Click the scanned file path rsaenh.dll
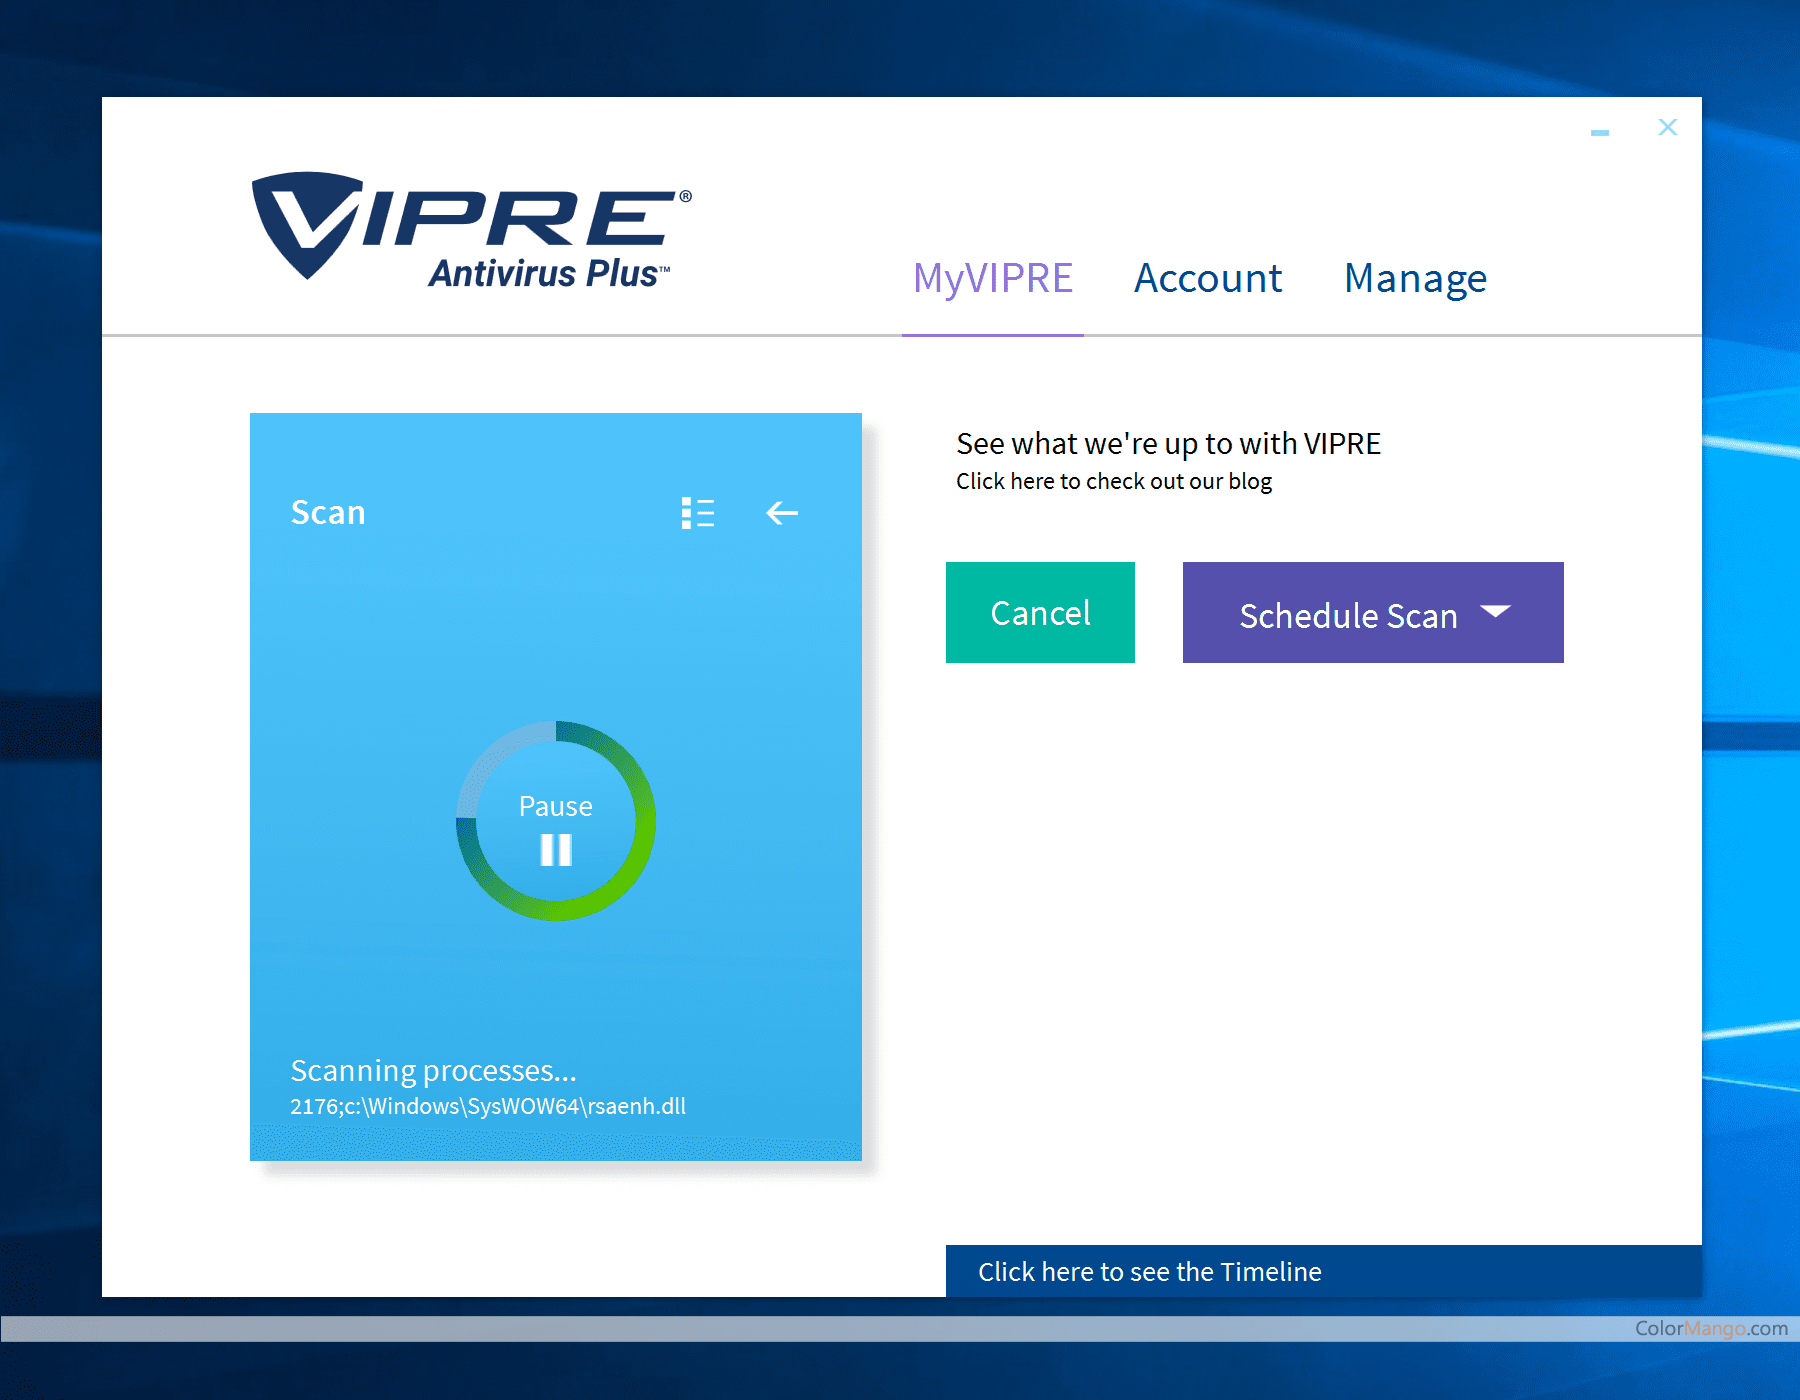 (x=488, y=1106)
